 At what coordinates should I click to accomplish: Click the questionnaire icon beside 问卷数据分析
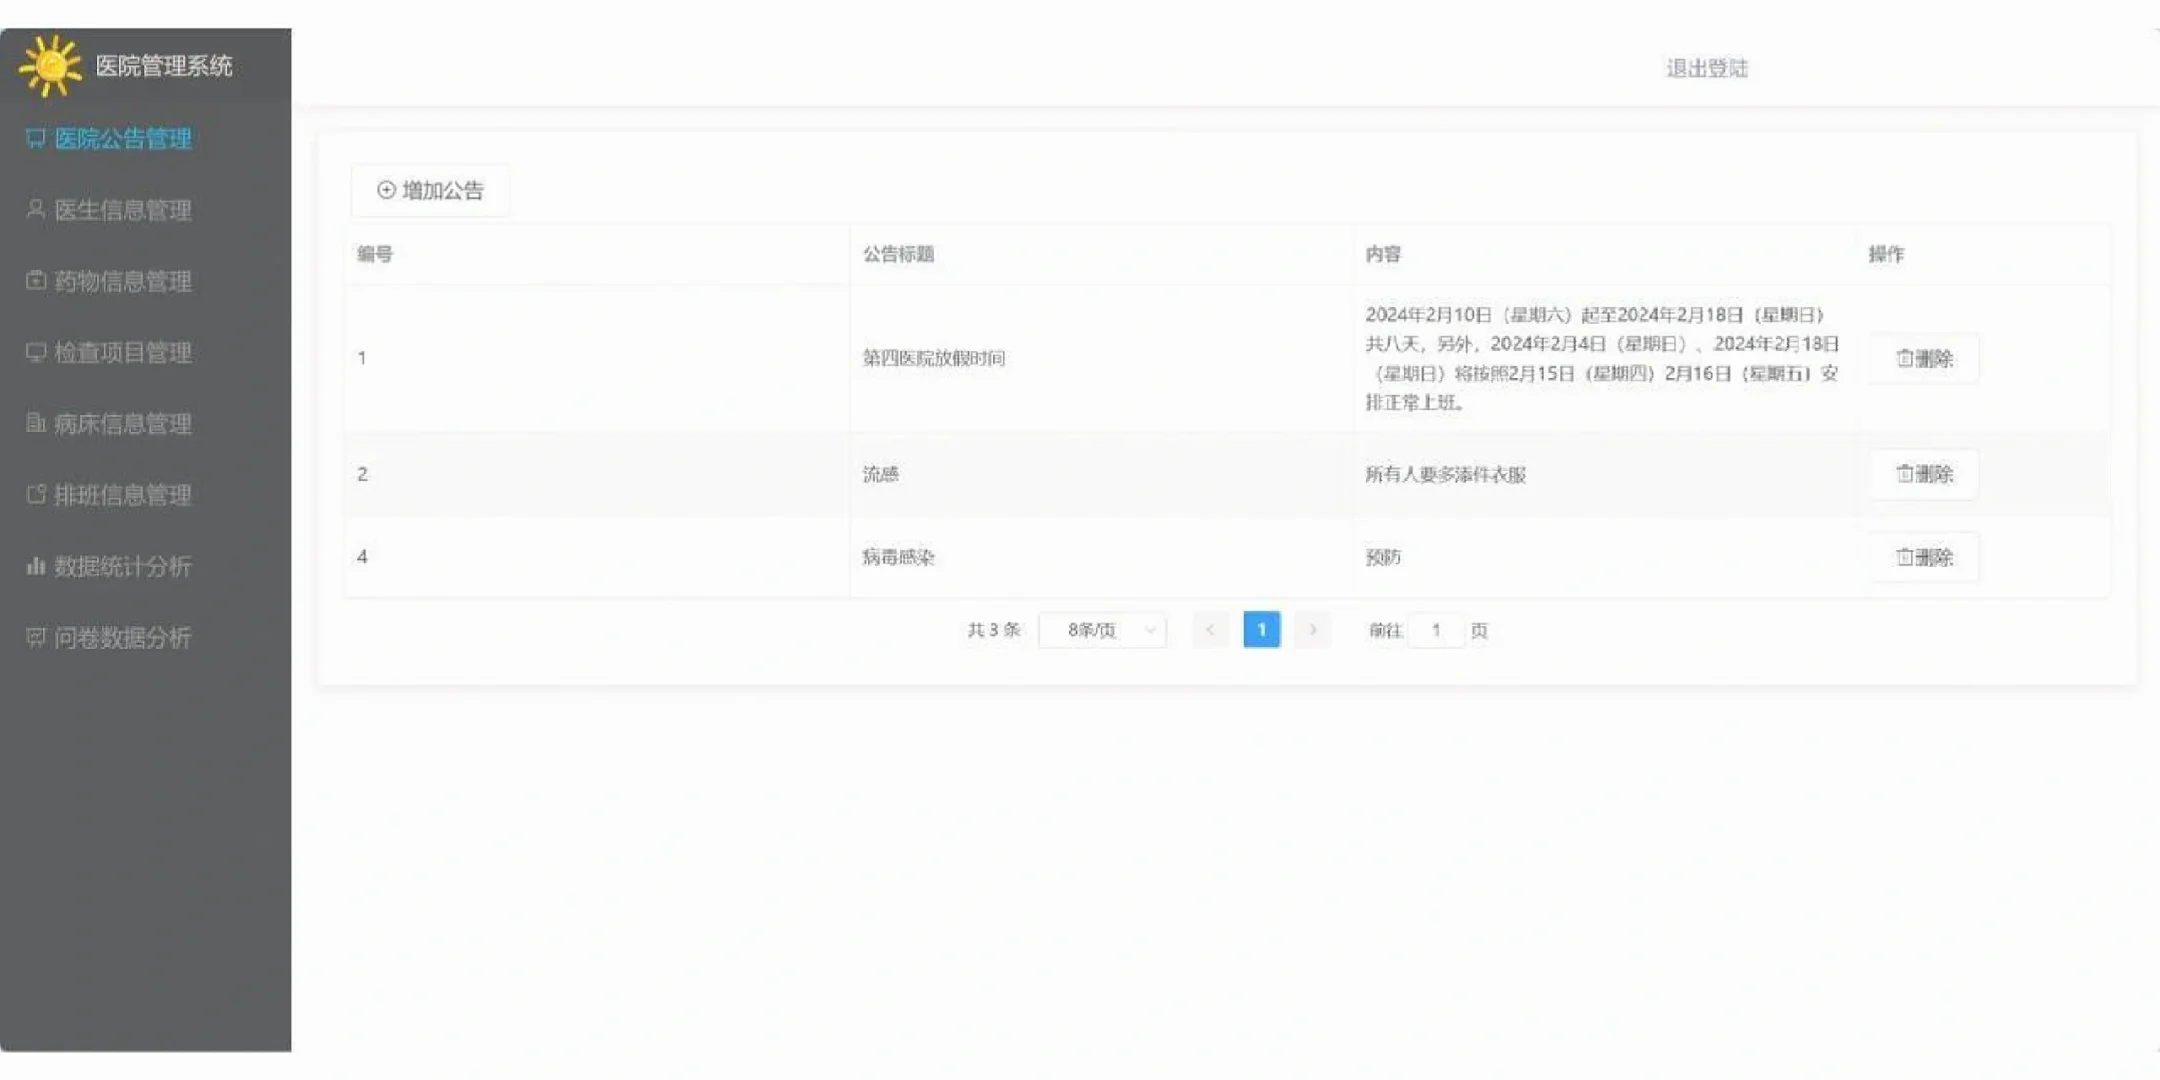(34, 637)
